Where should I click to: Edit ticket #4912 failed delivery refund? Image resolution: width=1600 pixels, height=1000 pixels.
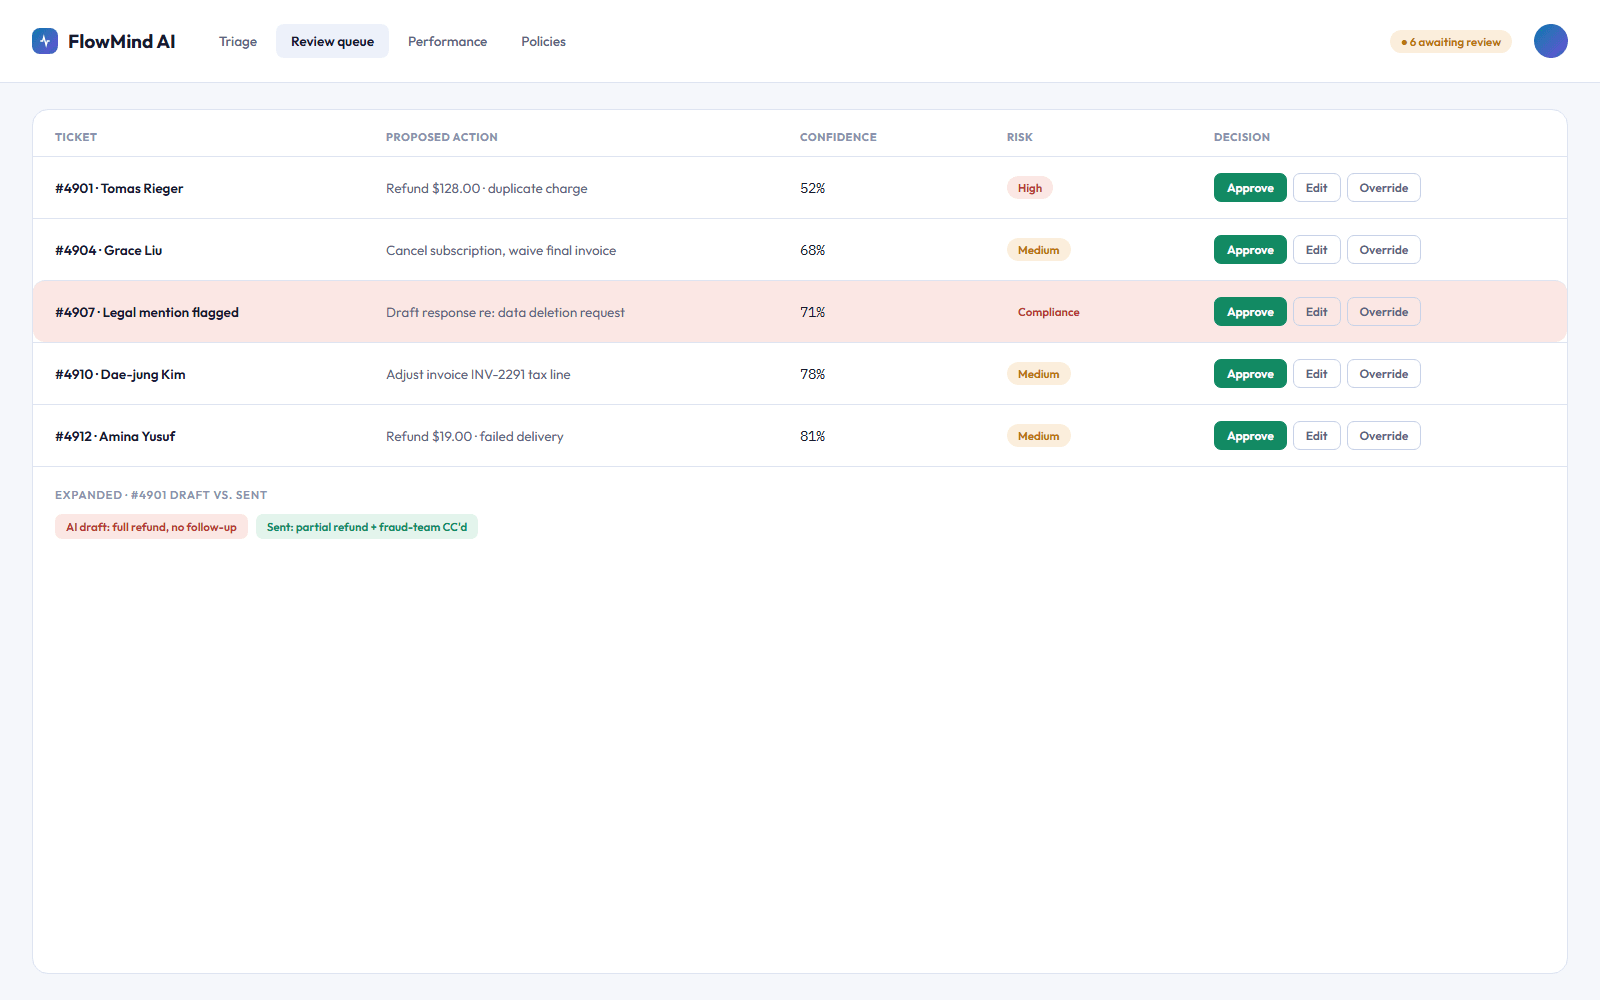pos(1316,436)
